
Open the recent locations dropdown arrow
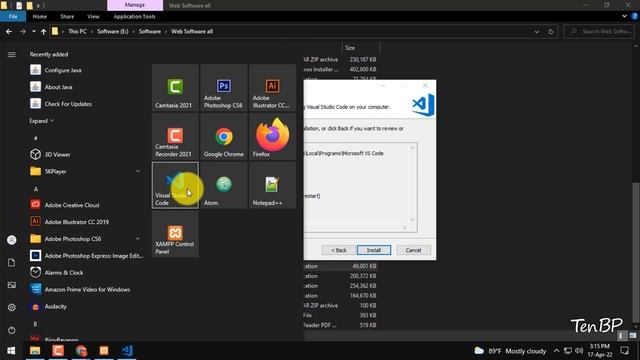tap(33, 31)
